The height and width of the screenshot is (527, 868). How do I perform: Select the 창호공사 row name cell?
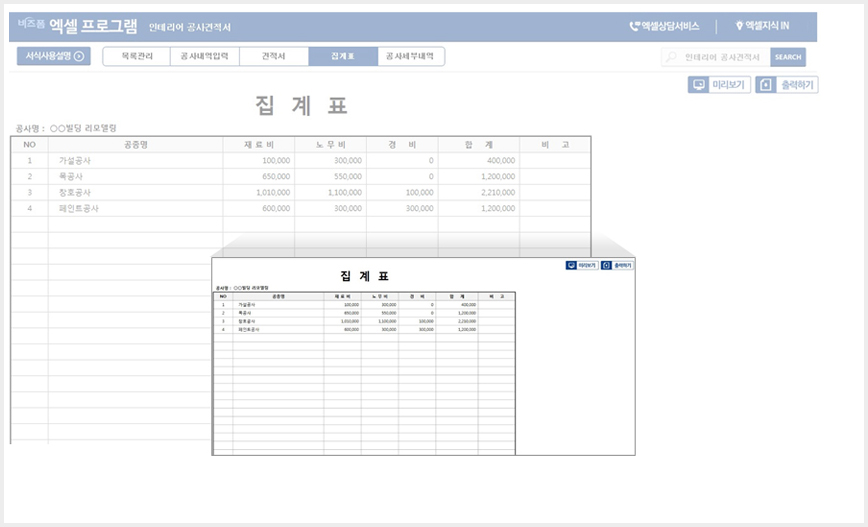coord(136,193)
